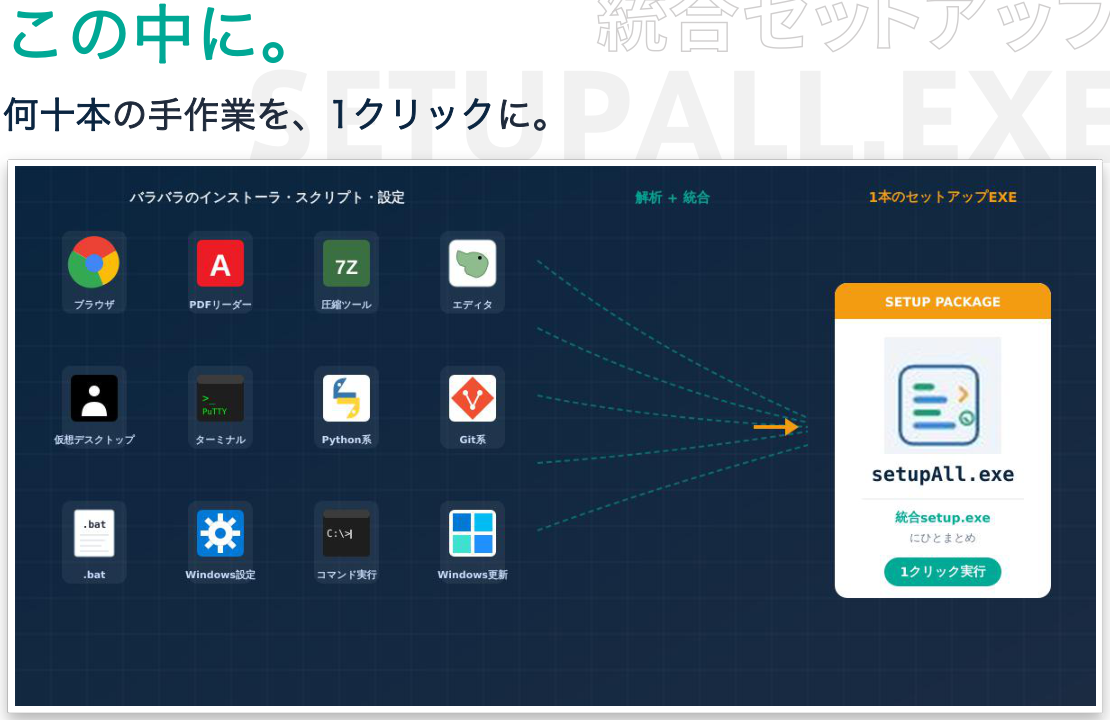The height and width of the screenshot is (720, 1110).
Task: Click the Python系 icon
Action: (x=346, y=398)
